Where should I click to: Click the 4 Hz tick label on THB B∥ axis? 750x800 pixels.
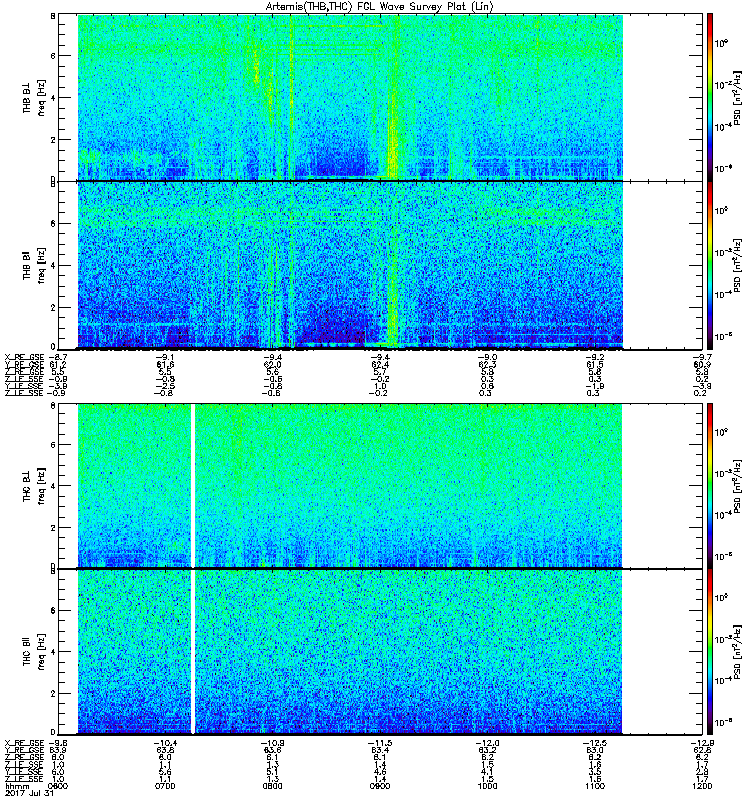pos(53,266)
